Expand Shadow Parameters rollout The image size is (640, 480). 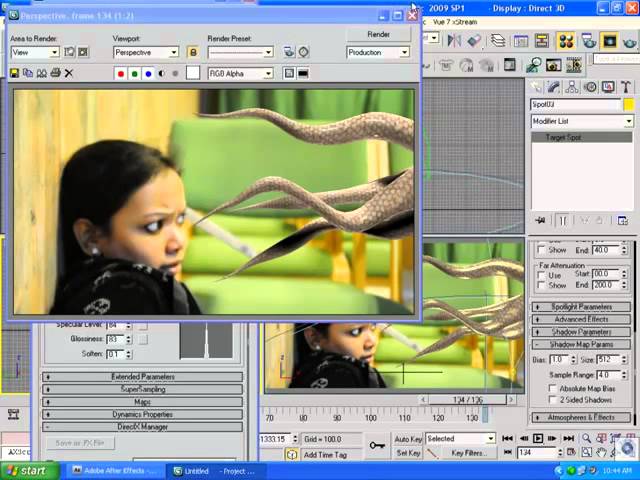pos(581,332)
